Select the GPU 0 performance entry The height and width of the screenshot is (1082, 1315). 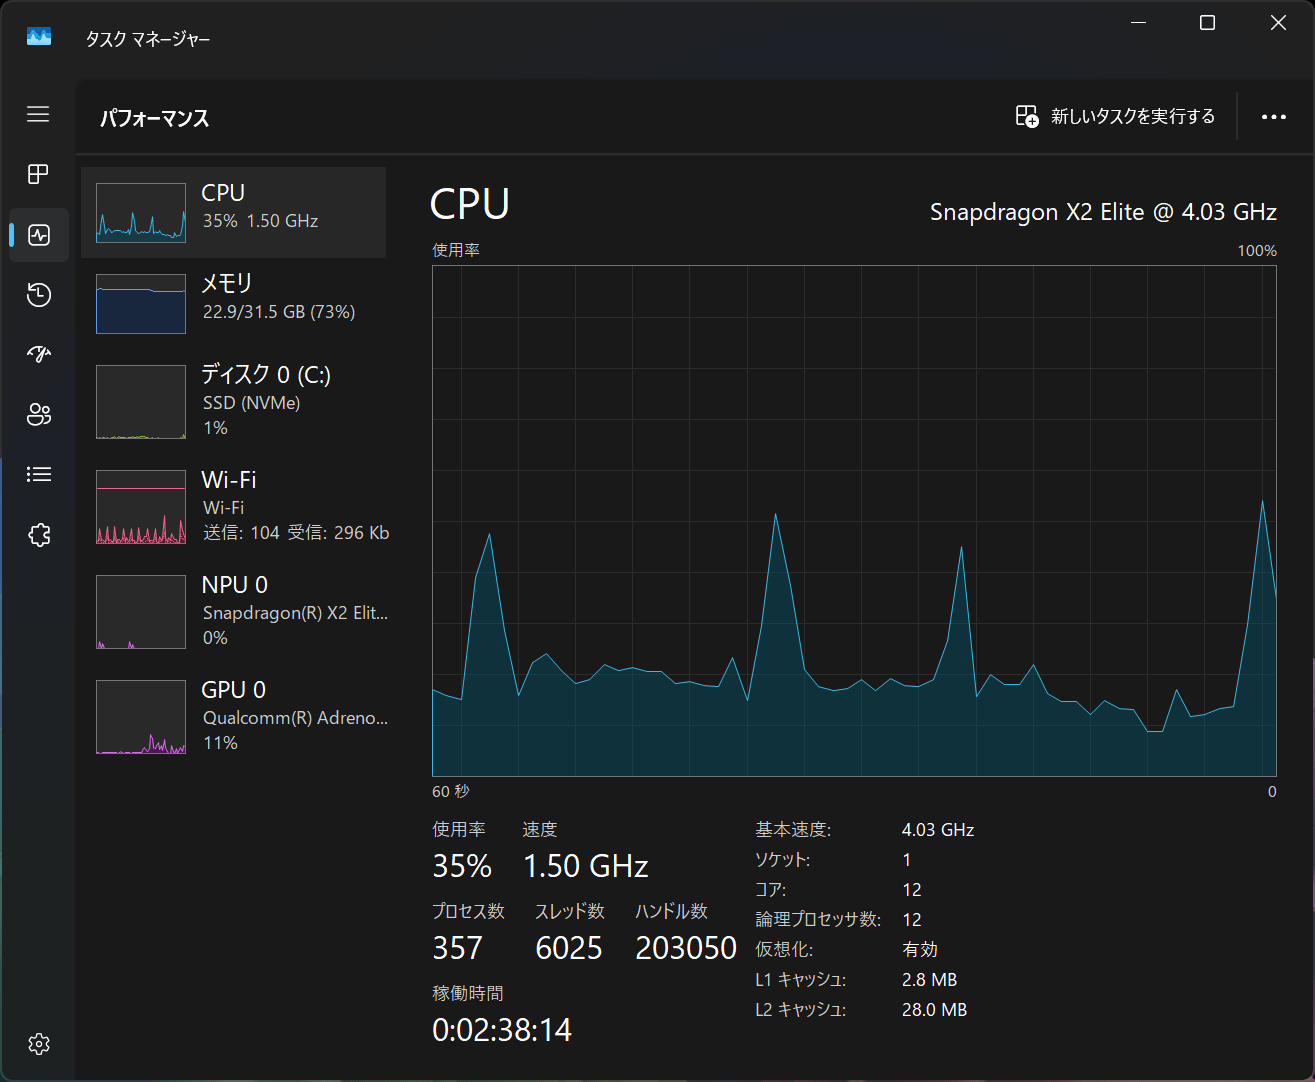click(233, 716)
